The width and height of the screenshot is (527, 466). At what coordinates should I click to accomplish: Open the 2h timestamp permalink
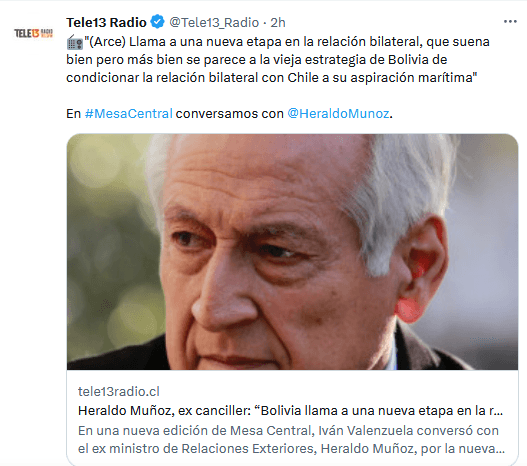pyautogui.click(x=278, y=23)
